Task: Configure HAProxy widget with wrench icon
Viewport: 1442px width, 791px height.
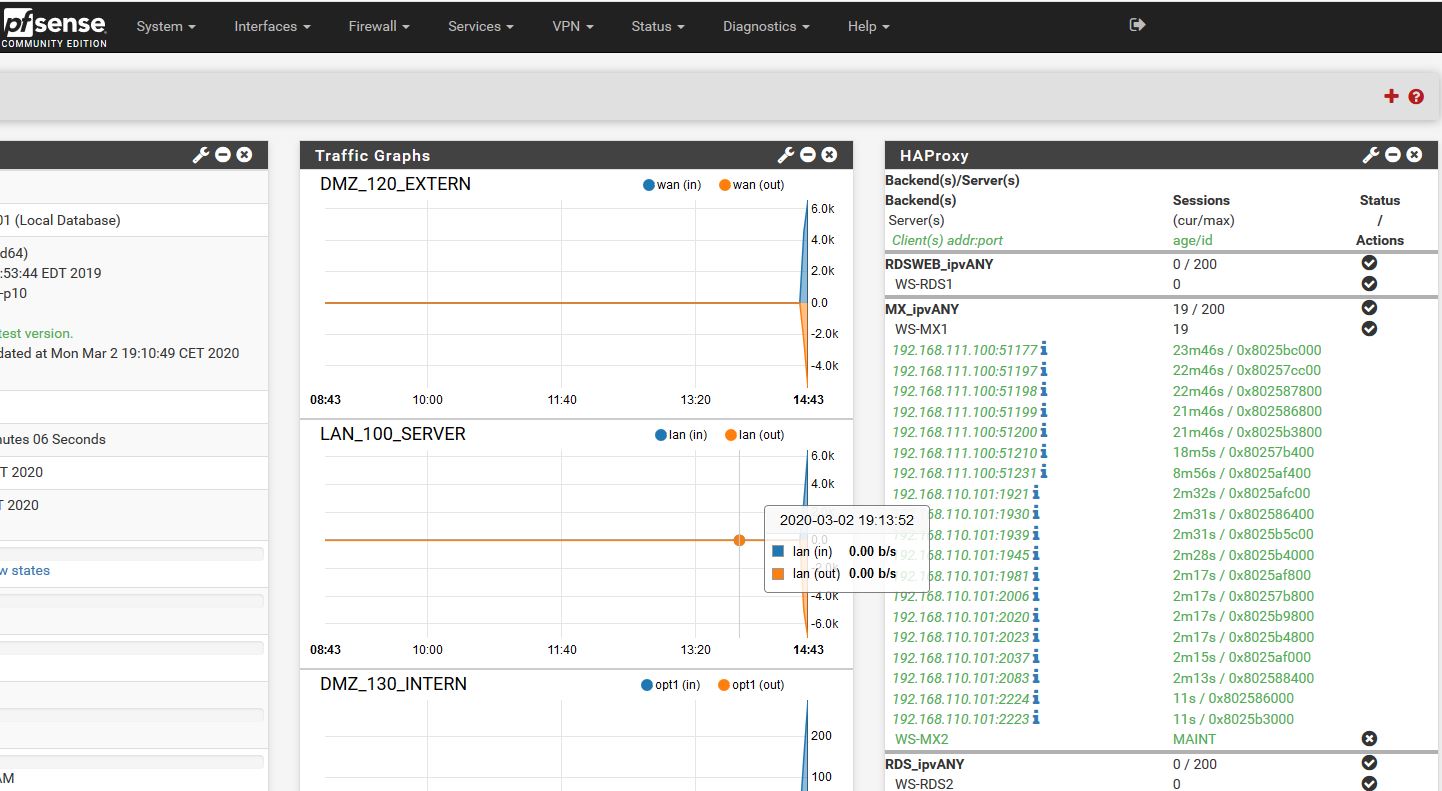Action: 1371,155
